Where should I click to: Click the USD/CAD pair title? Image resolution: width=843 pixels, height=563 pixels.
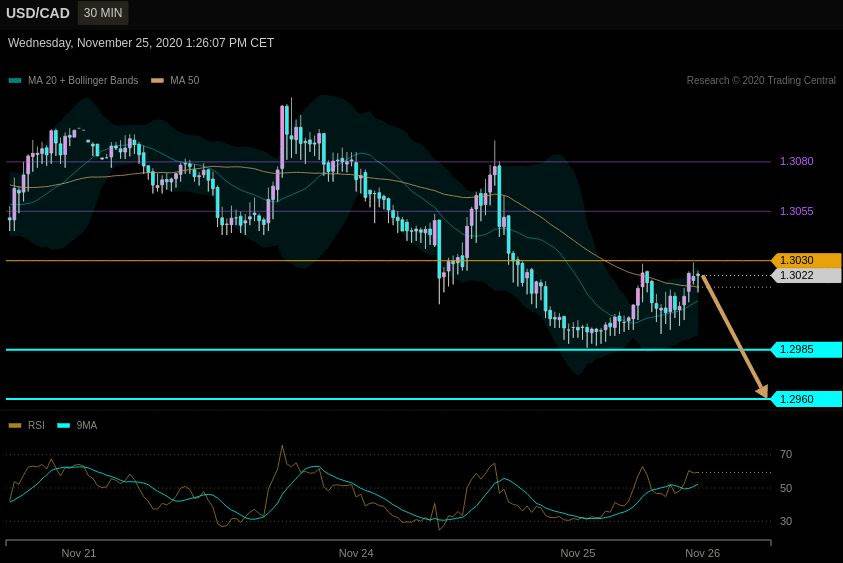[38, 13]
